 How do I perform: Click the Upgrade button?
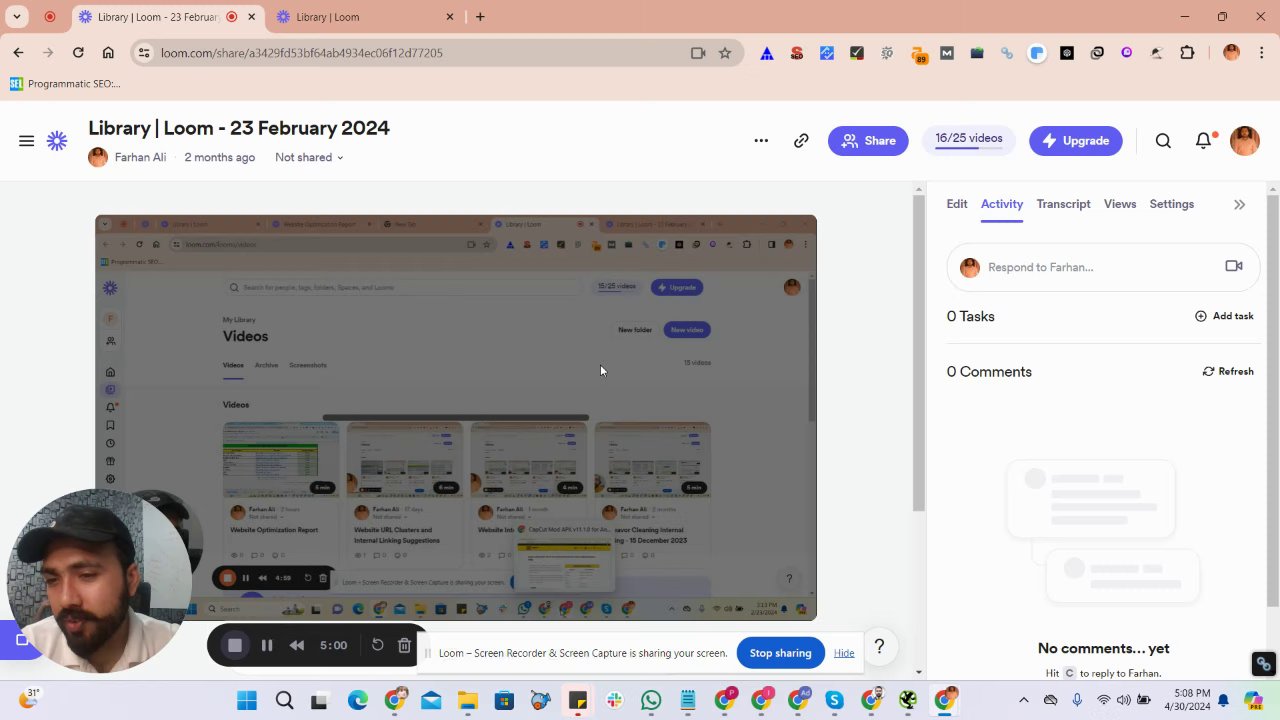coord(1076,141)
